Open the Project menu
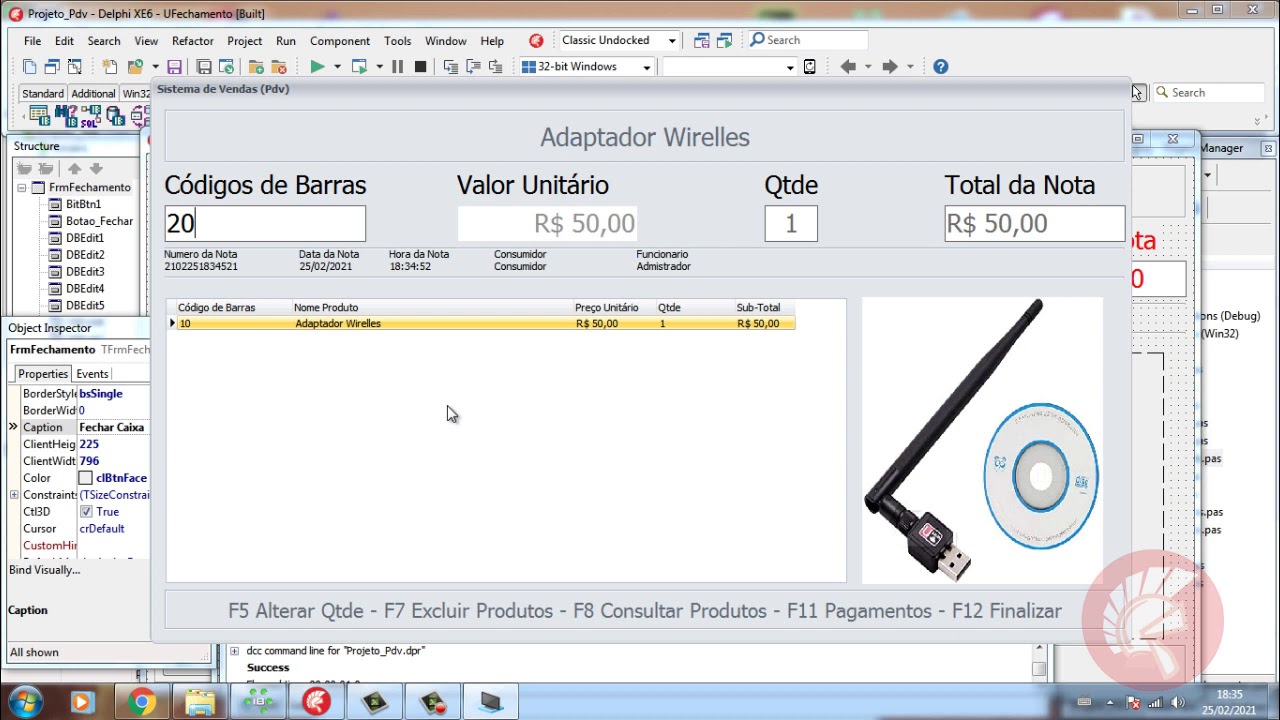Viewport: 1280px width, 720px height. (x=244, y=41)
